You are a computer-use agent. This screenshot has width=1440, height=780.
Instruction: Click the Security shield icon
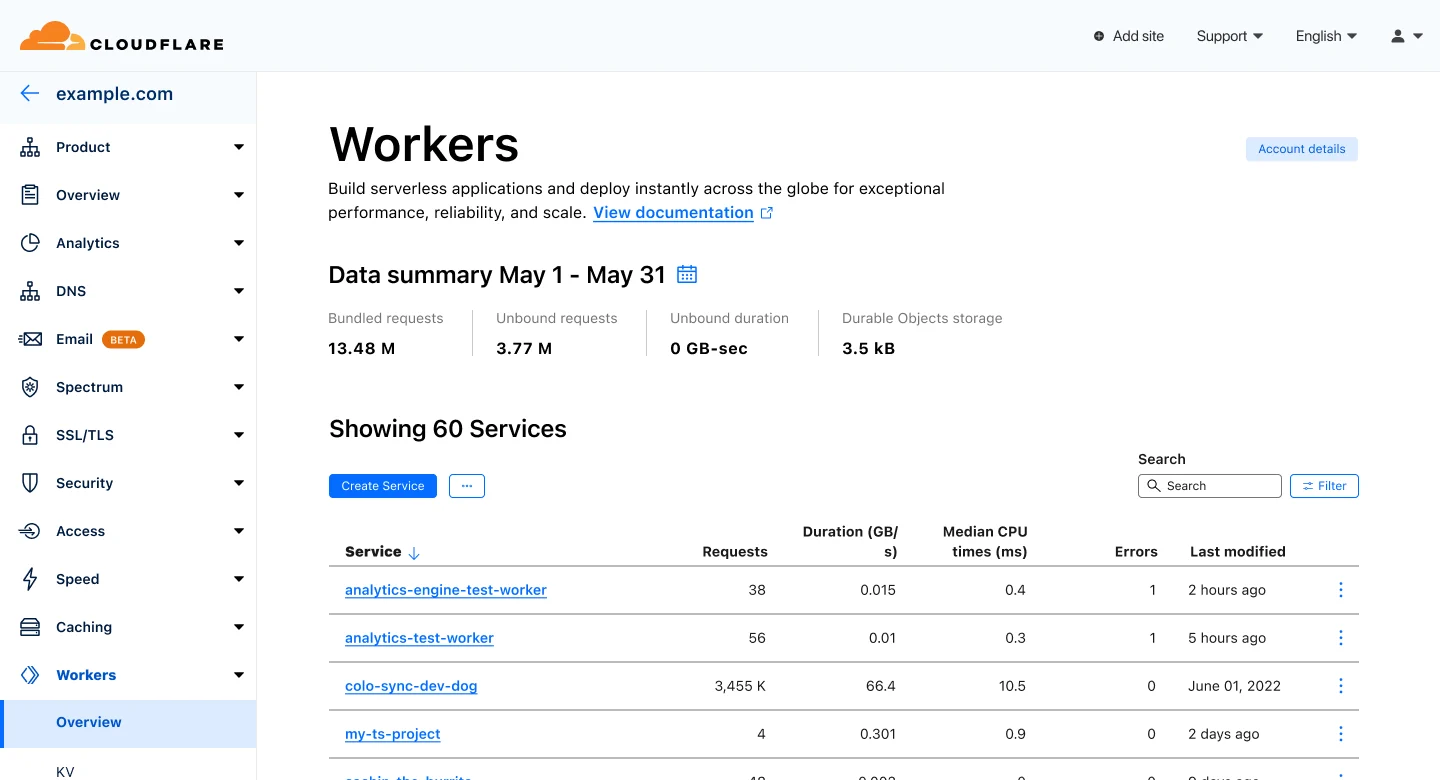pos(30,483)
